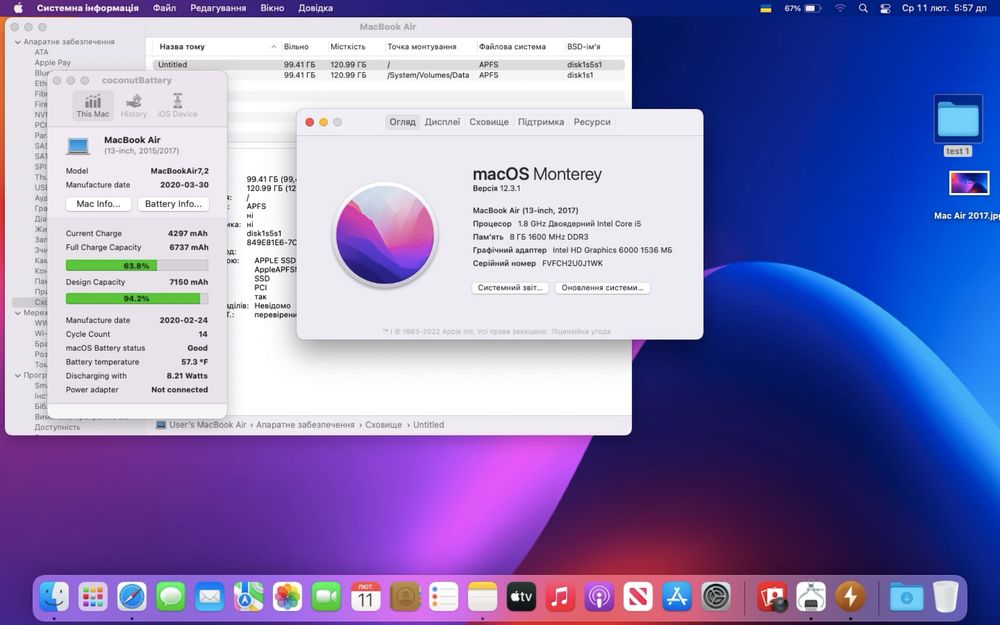Open the Trash in the Dock
1000x625 pixels.
[x=945, y=597]
